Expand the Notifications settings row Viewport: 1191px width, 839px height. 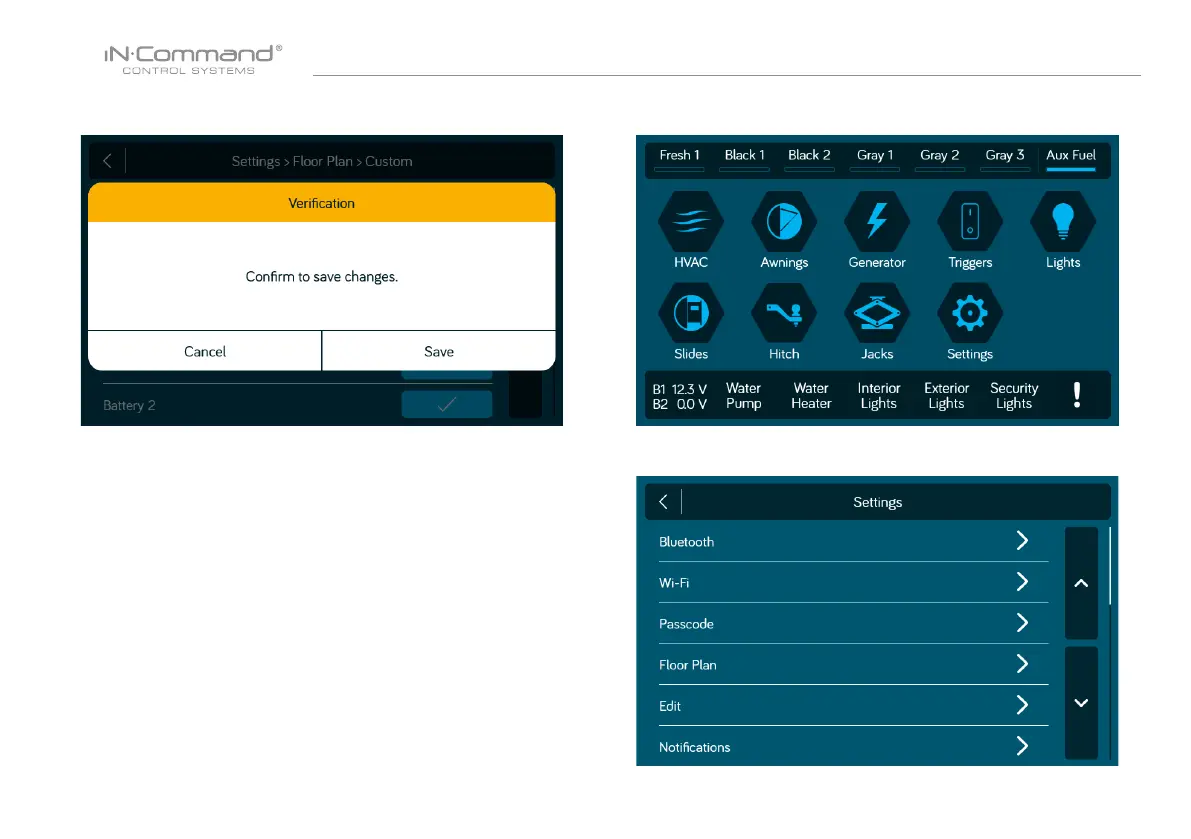[854, 746]
